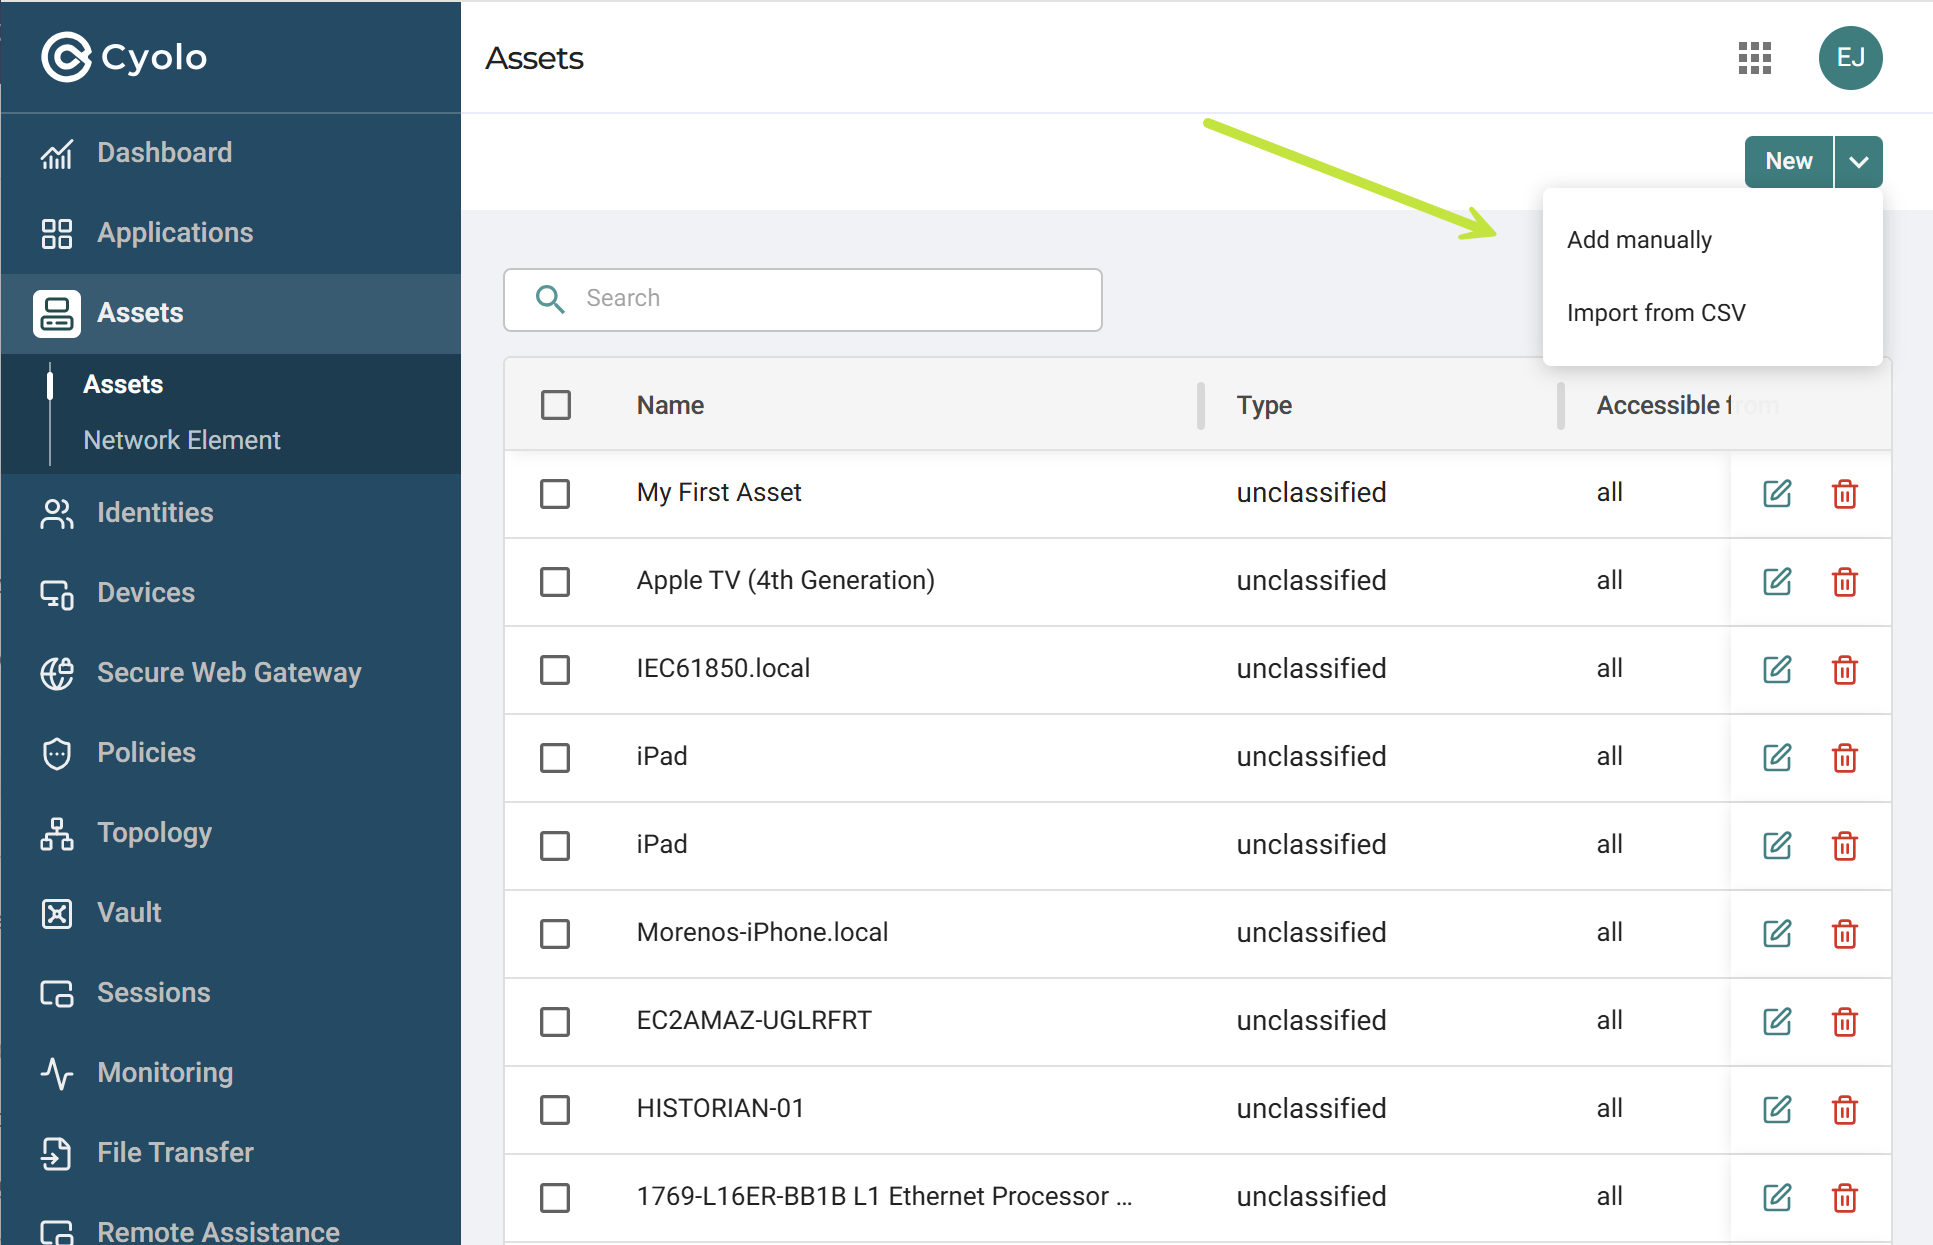The image size is (1933, 1245).
Task: Choose Add manually from the dropdown
Action: coord(1712,240)
